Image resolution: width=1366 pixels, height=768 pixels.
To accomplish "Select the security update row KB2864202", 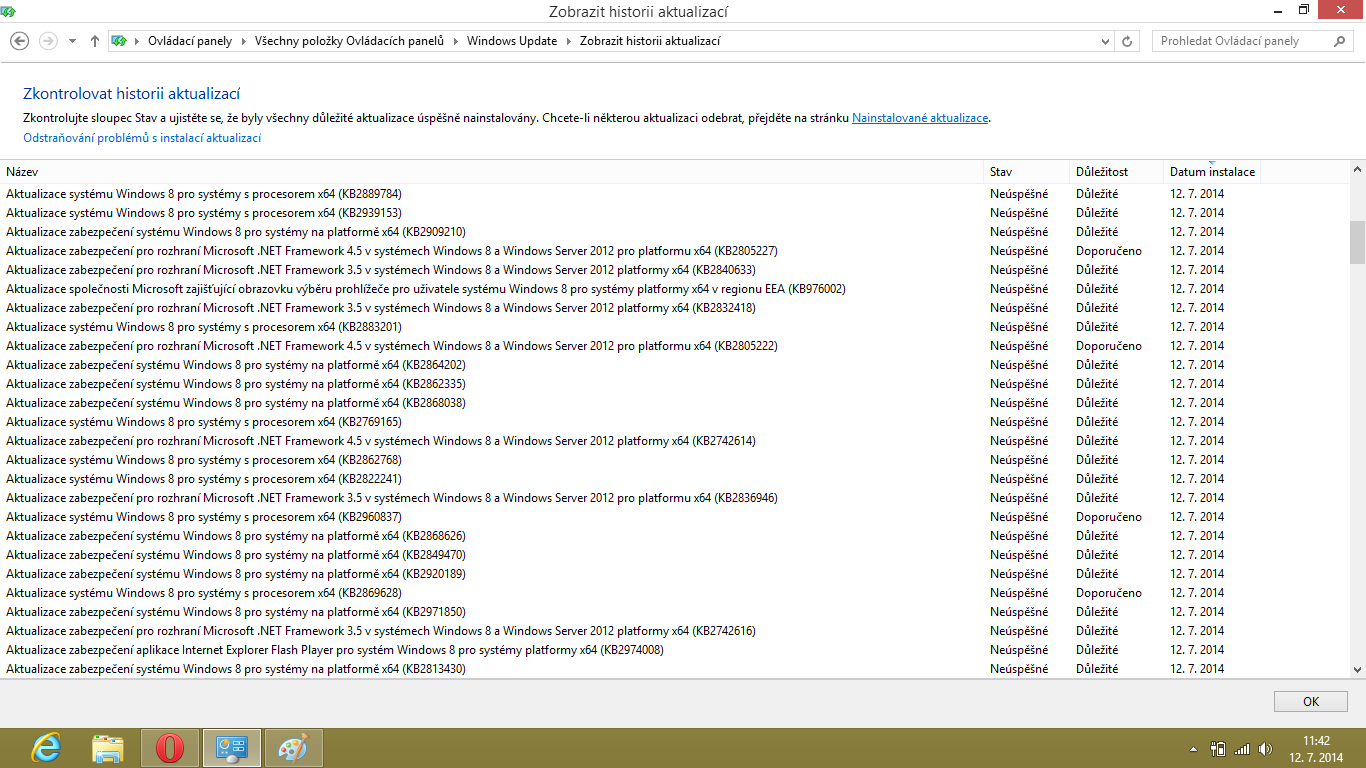I will [x=674, y=365].
